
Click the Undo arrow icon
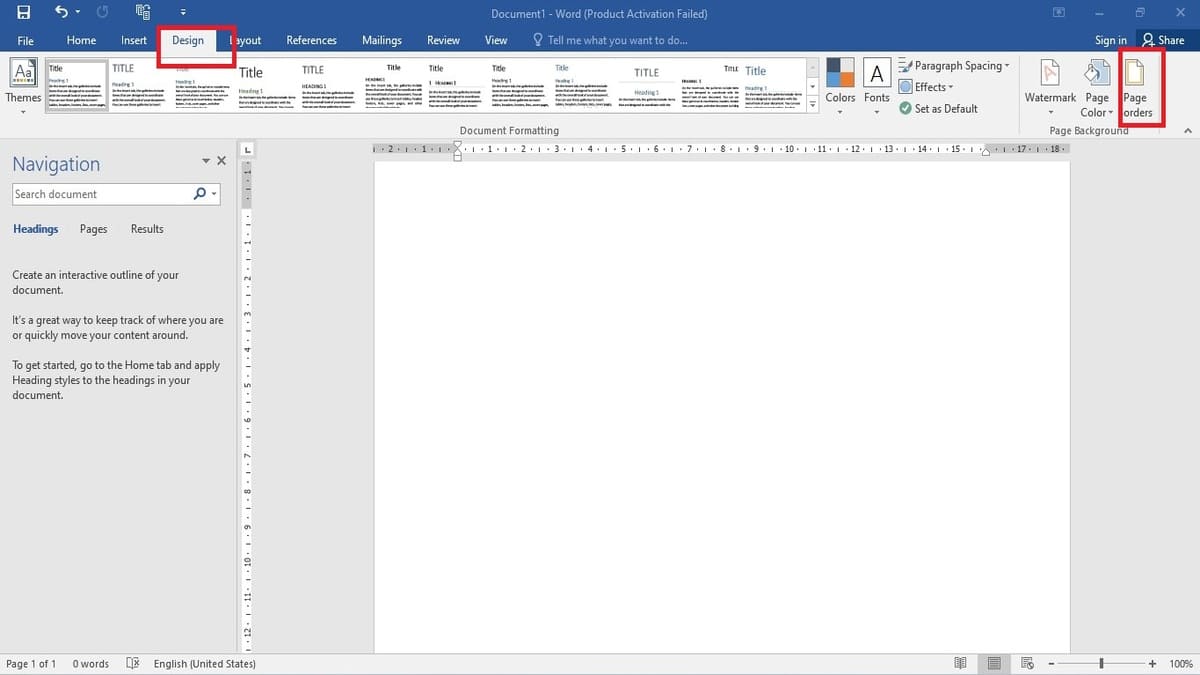[x=62, y=13]
